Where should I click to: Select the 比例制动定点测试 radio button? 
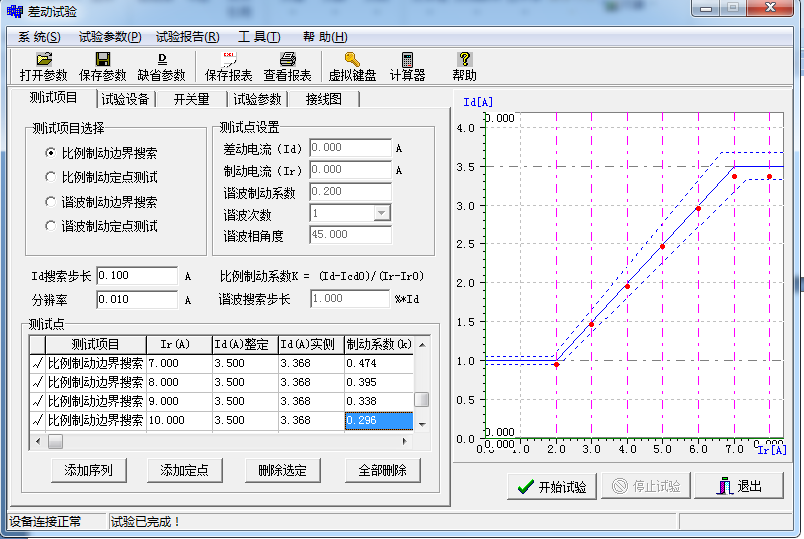point(51,177)
